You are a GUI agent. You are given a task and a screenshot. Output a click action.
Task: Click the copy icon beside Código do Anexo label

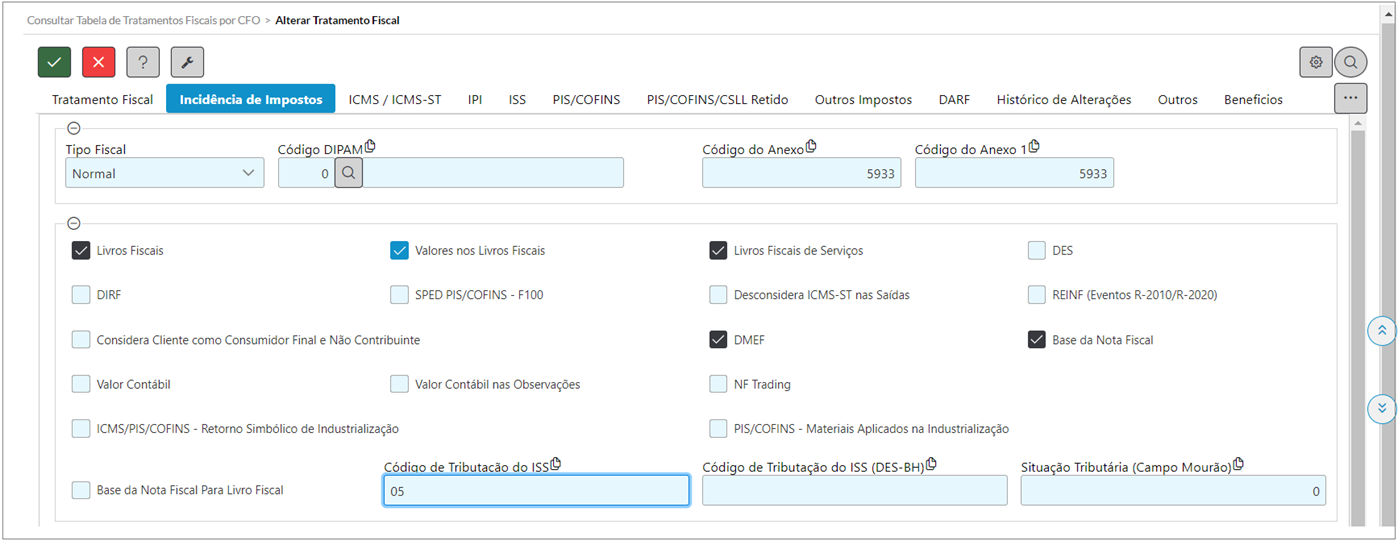[811, 146]
